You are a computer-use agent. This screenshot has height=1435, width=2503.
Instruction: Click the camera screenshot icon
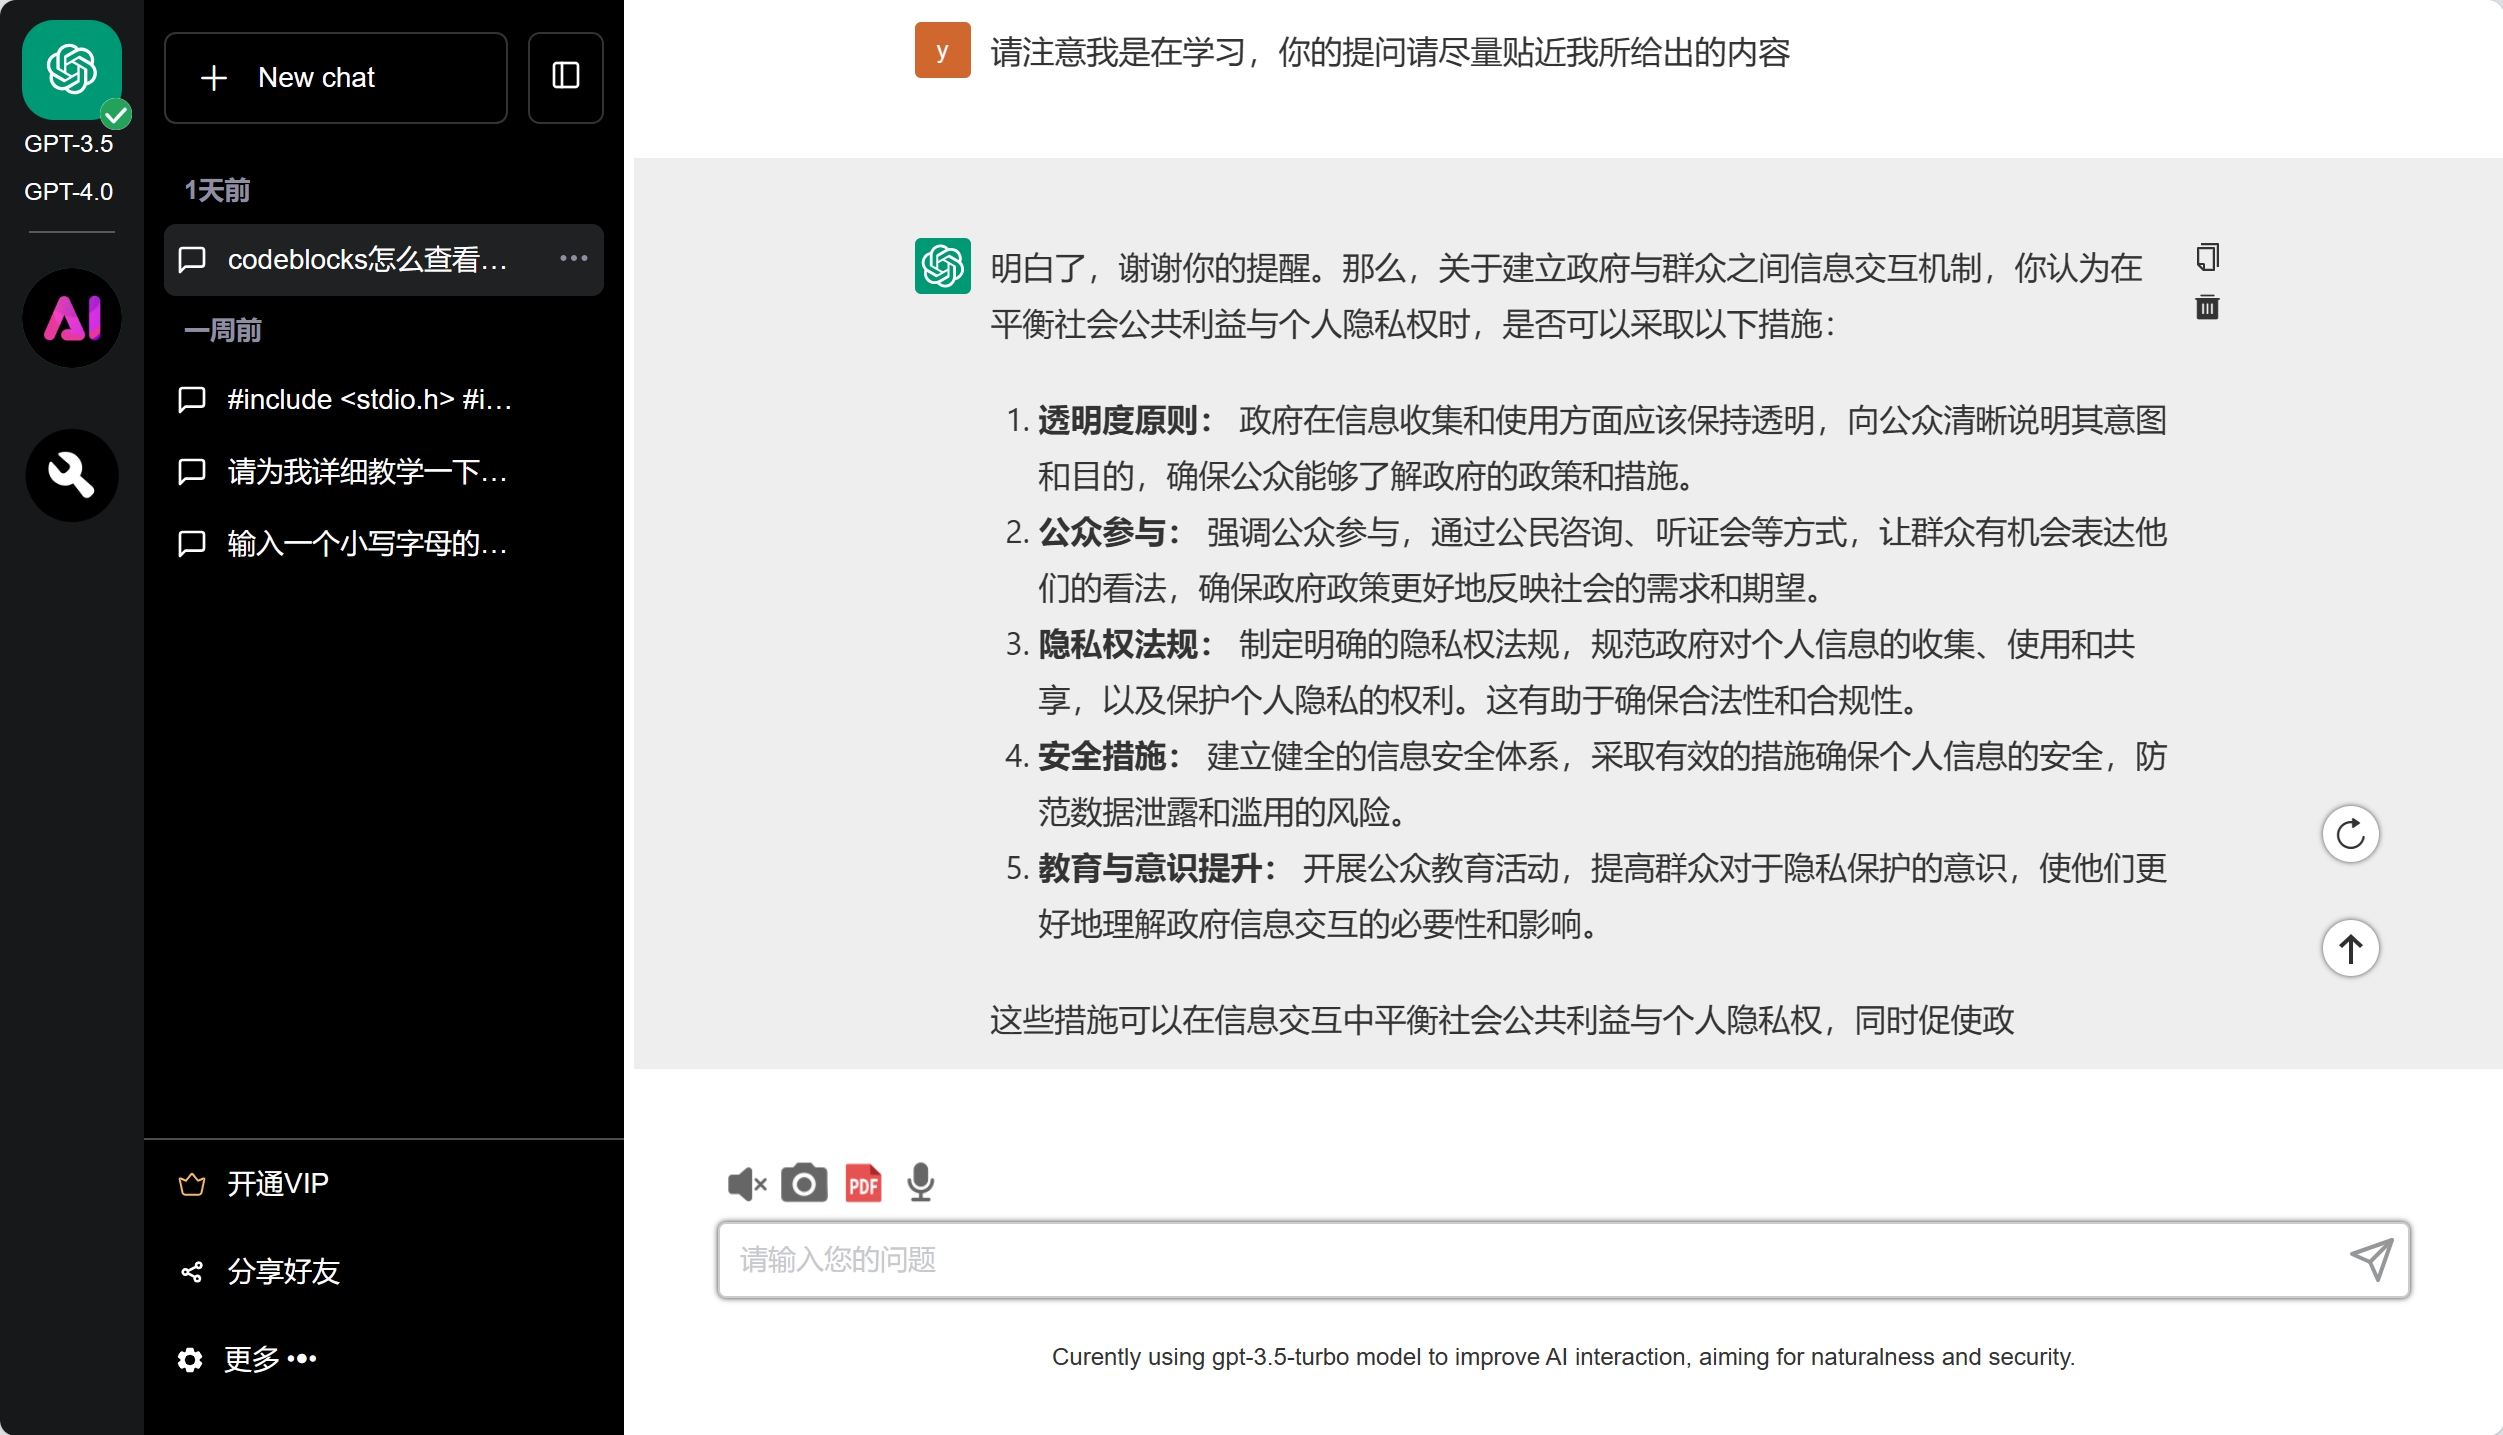803,1184
